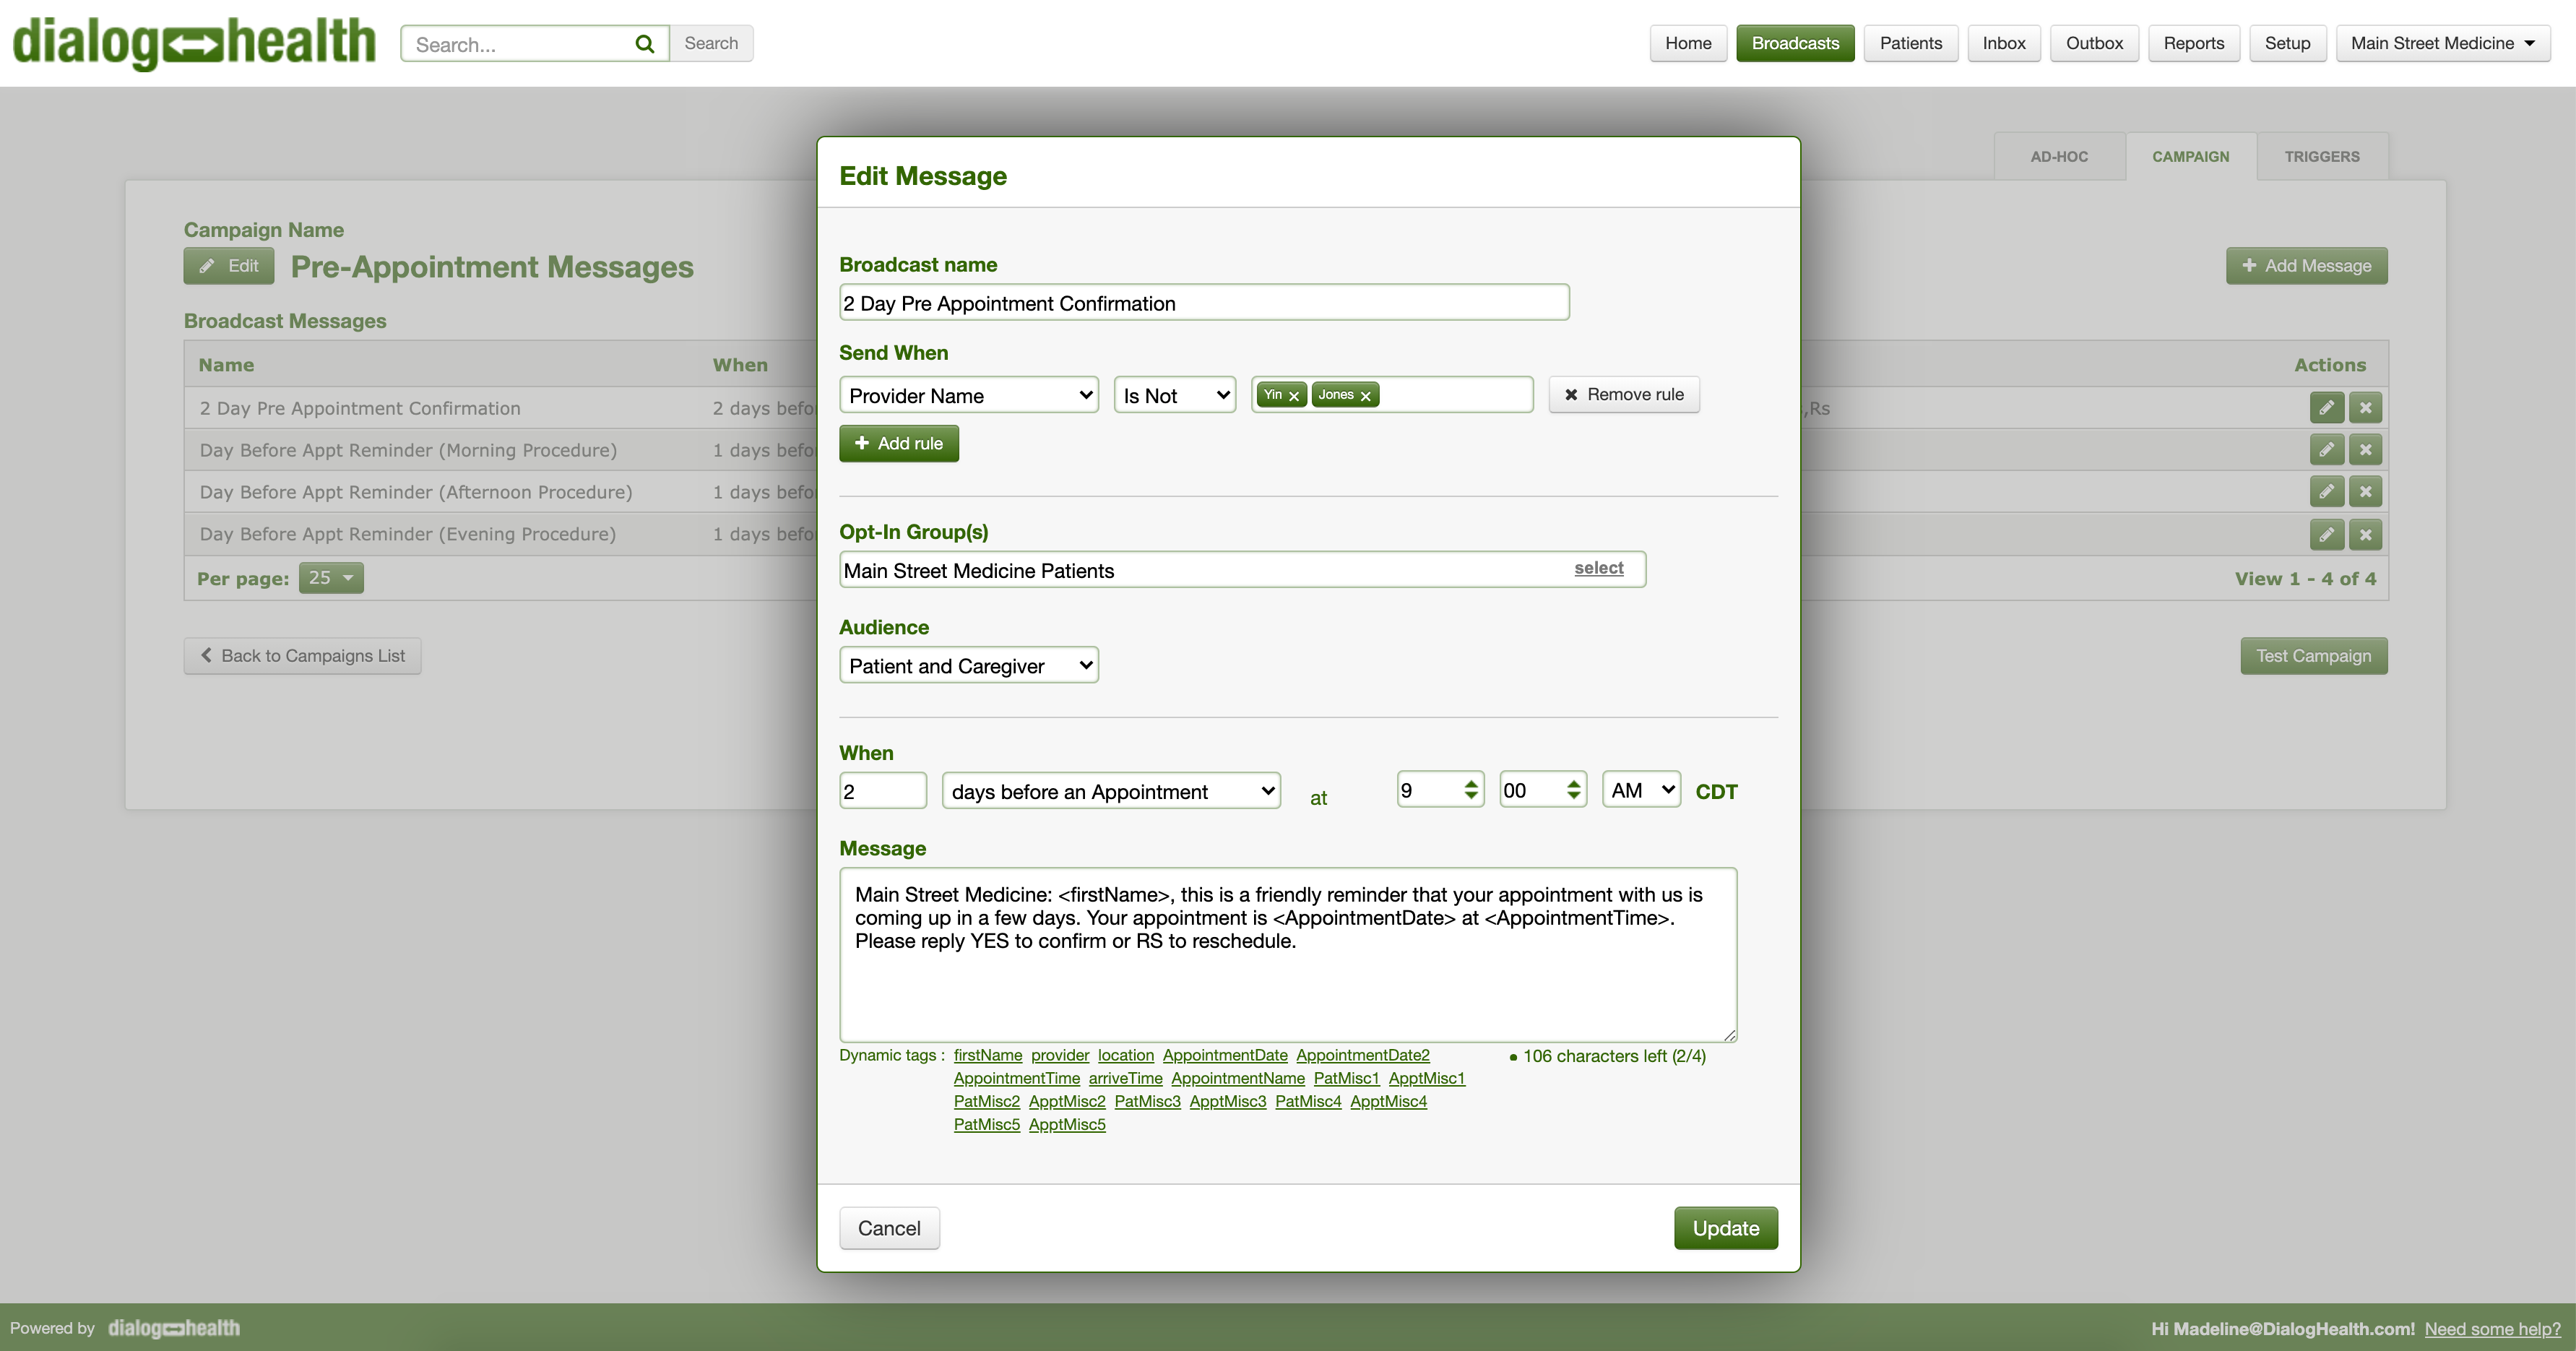Click the dialoghealth logo
The width and height of the screenshot is (2576, 1351).
(x=194, y=43)
